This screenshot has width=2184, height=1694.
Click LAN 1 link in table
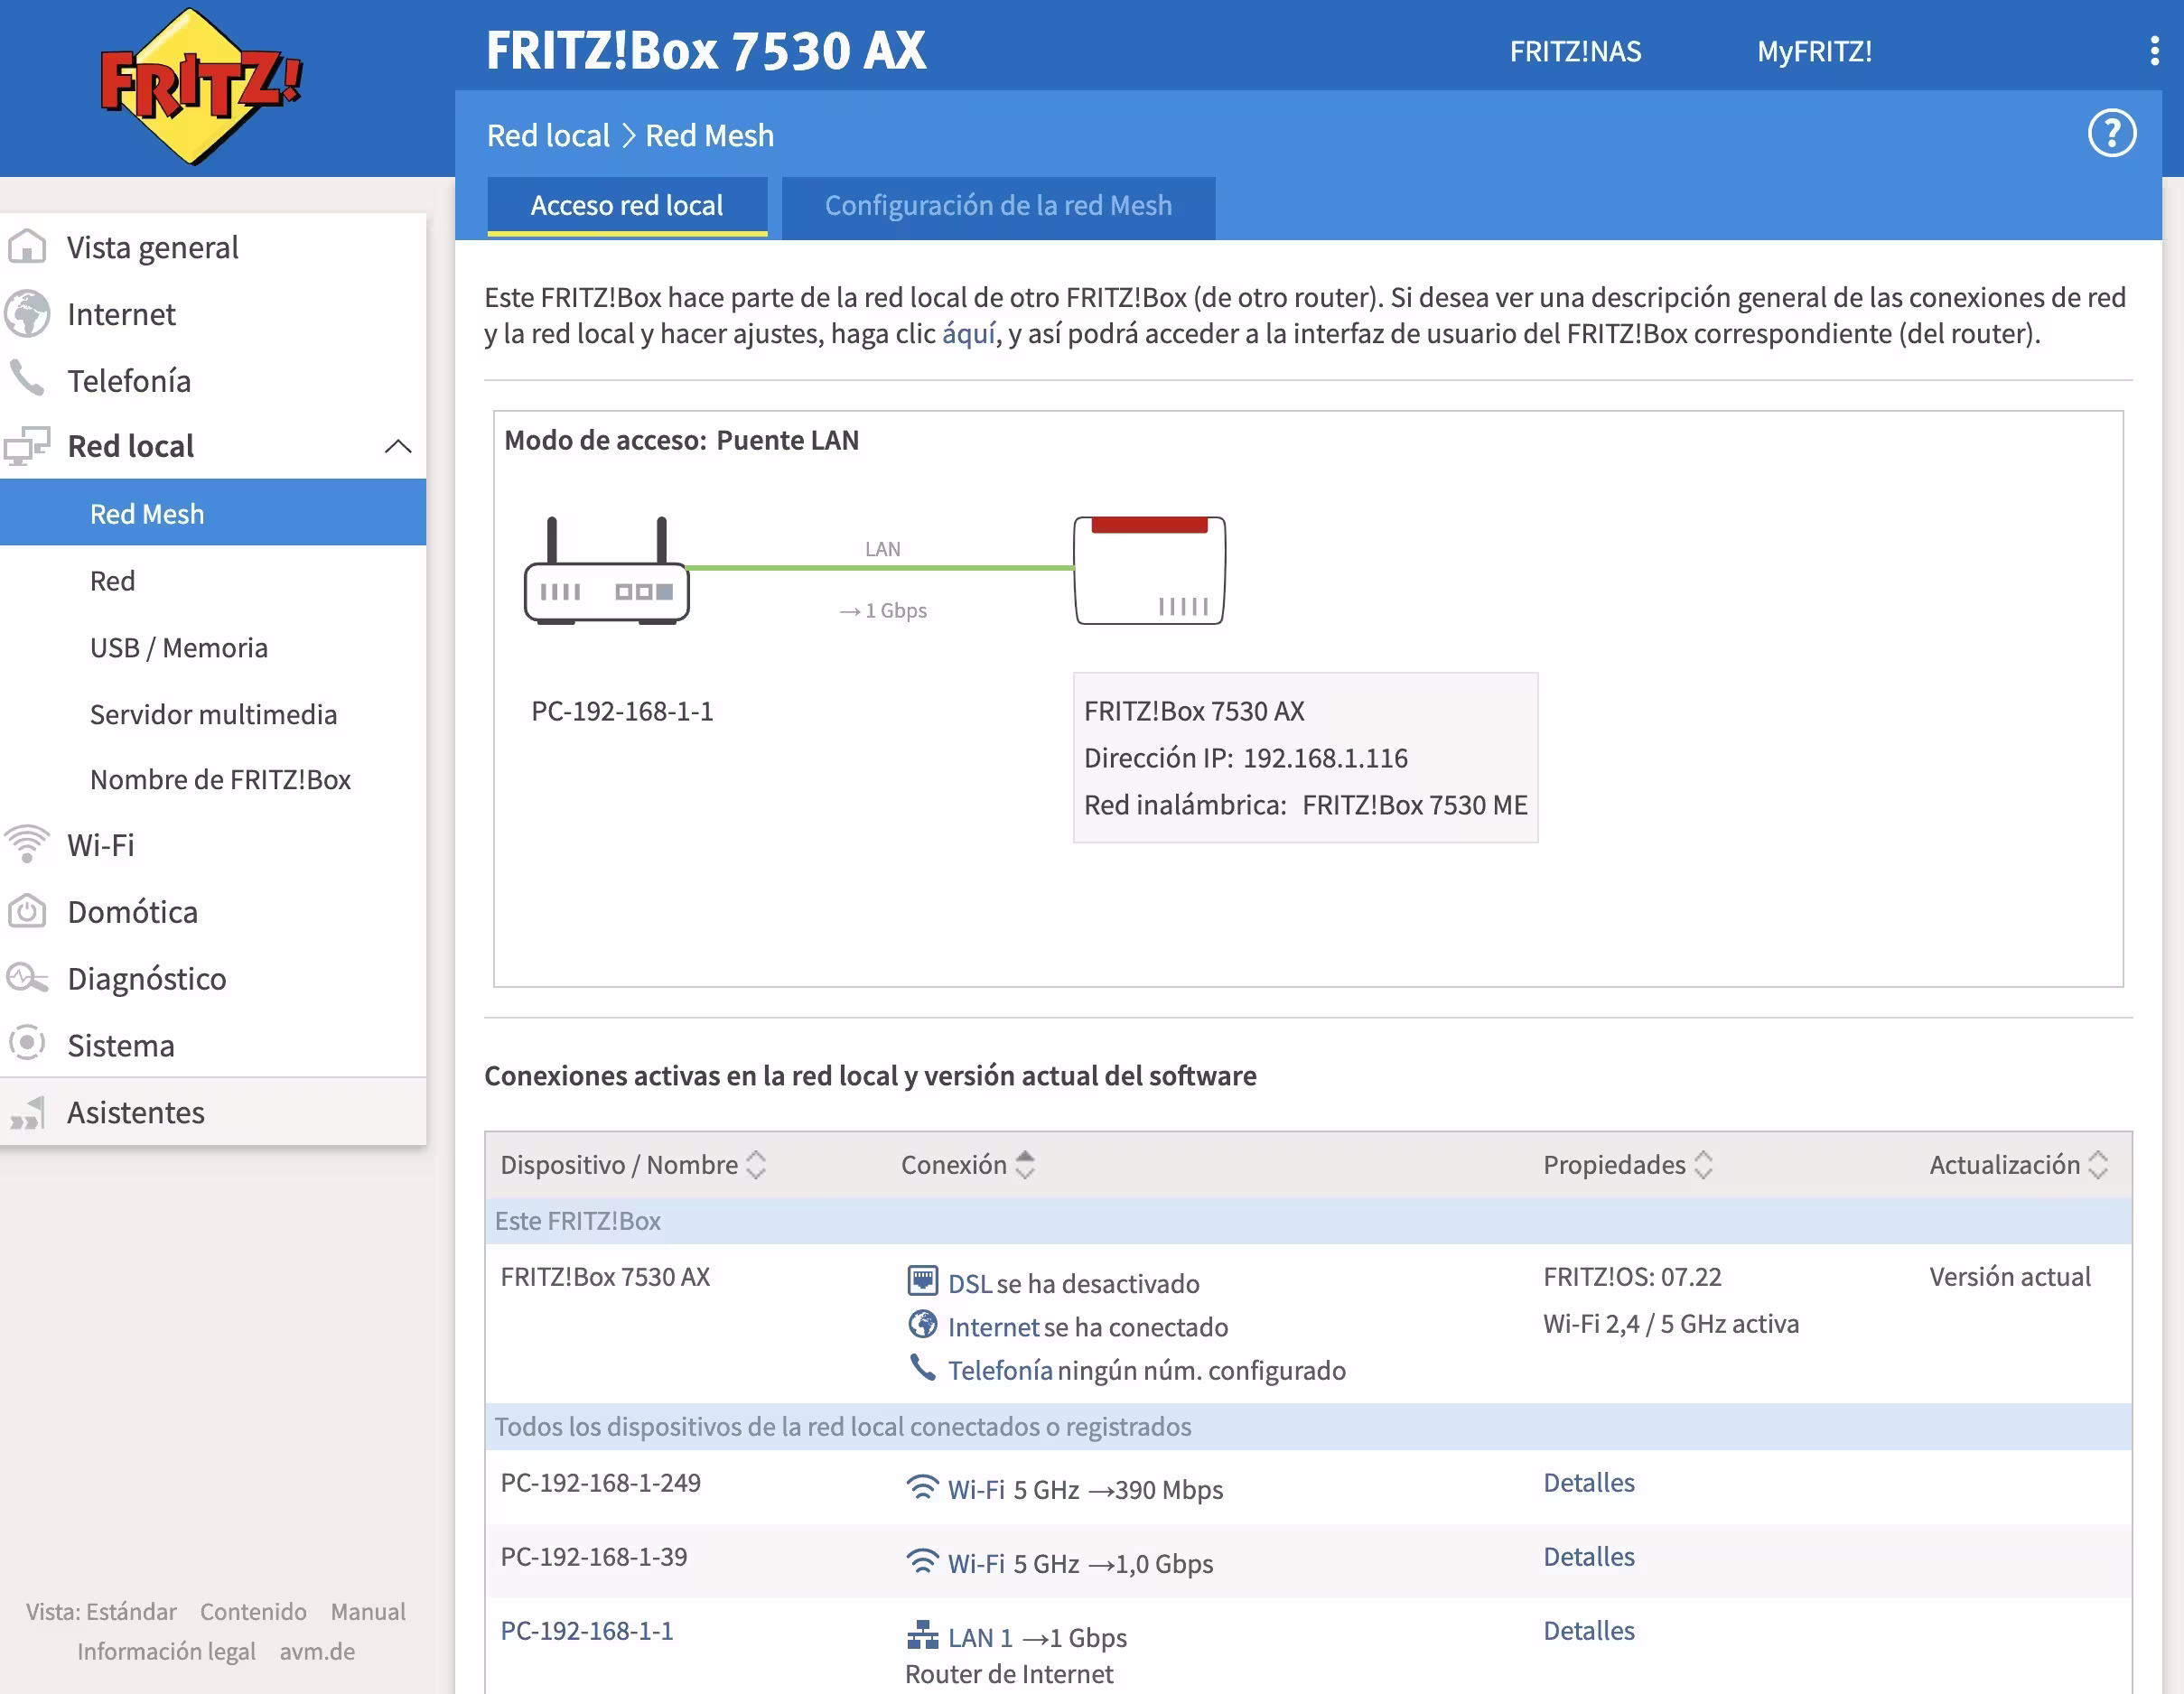coord(980,1637)
